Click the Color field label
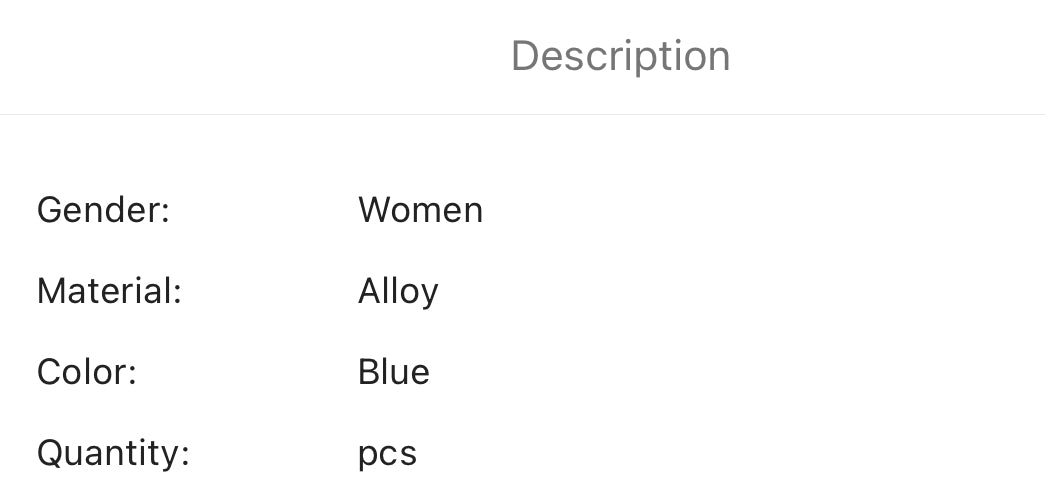Screen dimensions: 1045x504 tap(87, 372)
